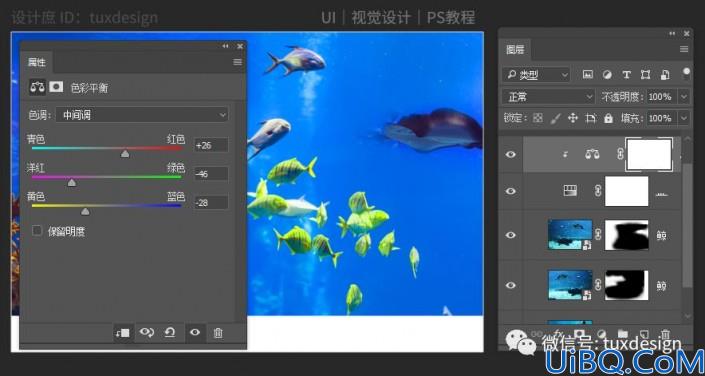Click the view previous state icon
Image resolution: width=705 pixels, height=376 pixels.
(x=147, y=333)
